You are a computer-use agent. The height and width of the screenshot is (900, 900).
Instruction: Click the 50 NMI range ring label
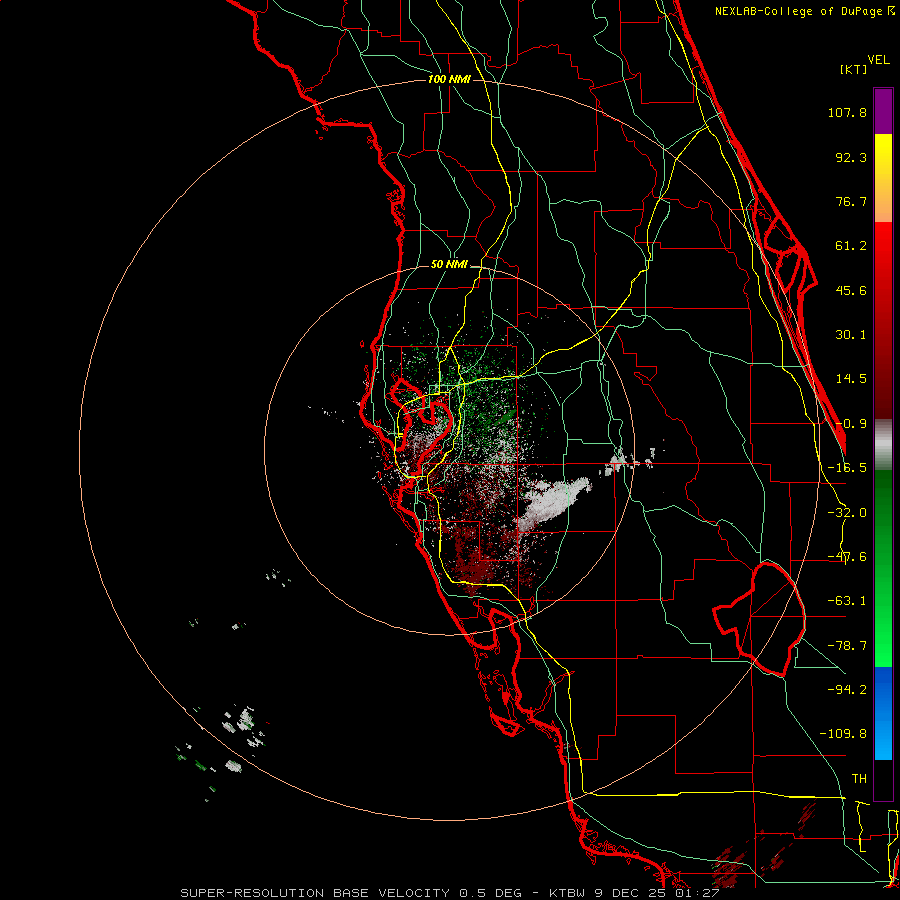(x=449, y=265)
